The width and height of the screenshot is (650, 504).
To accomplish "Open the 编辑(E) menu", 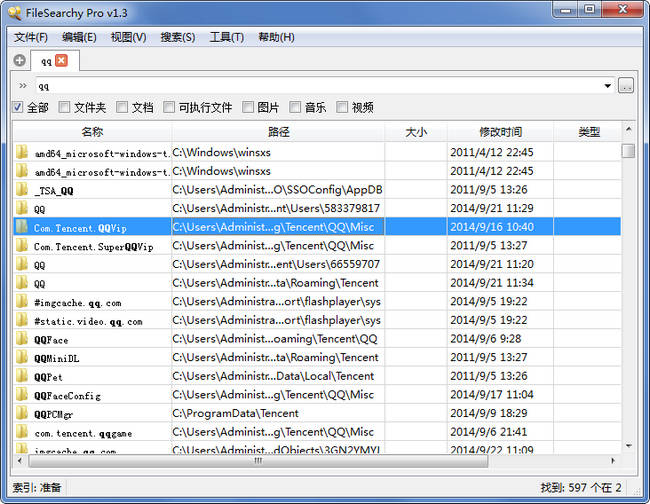I will [x=79, y=37].
